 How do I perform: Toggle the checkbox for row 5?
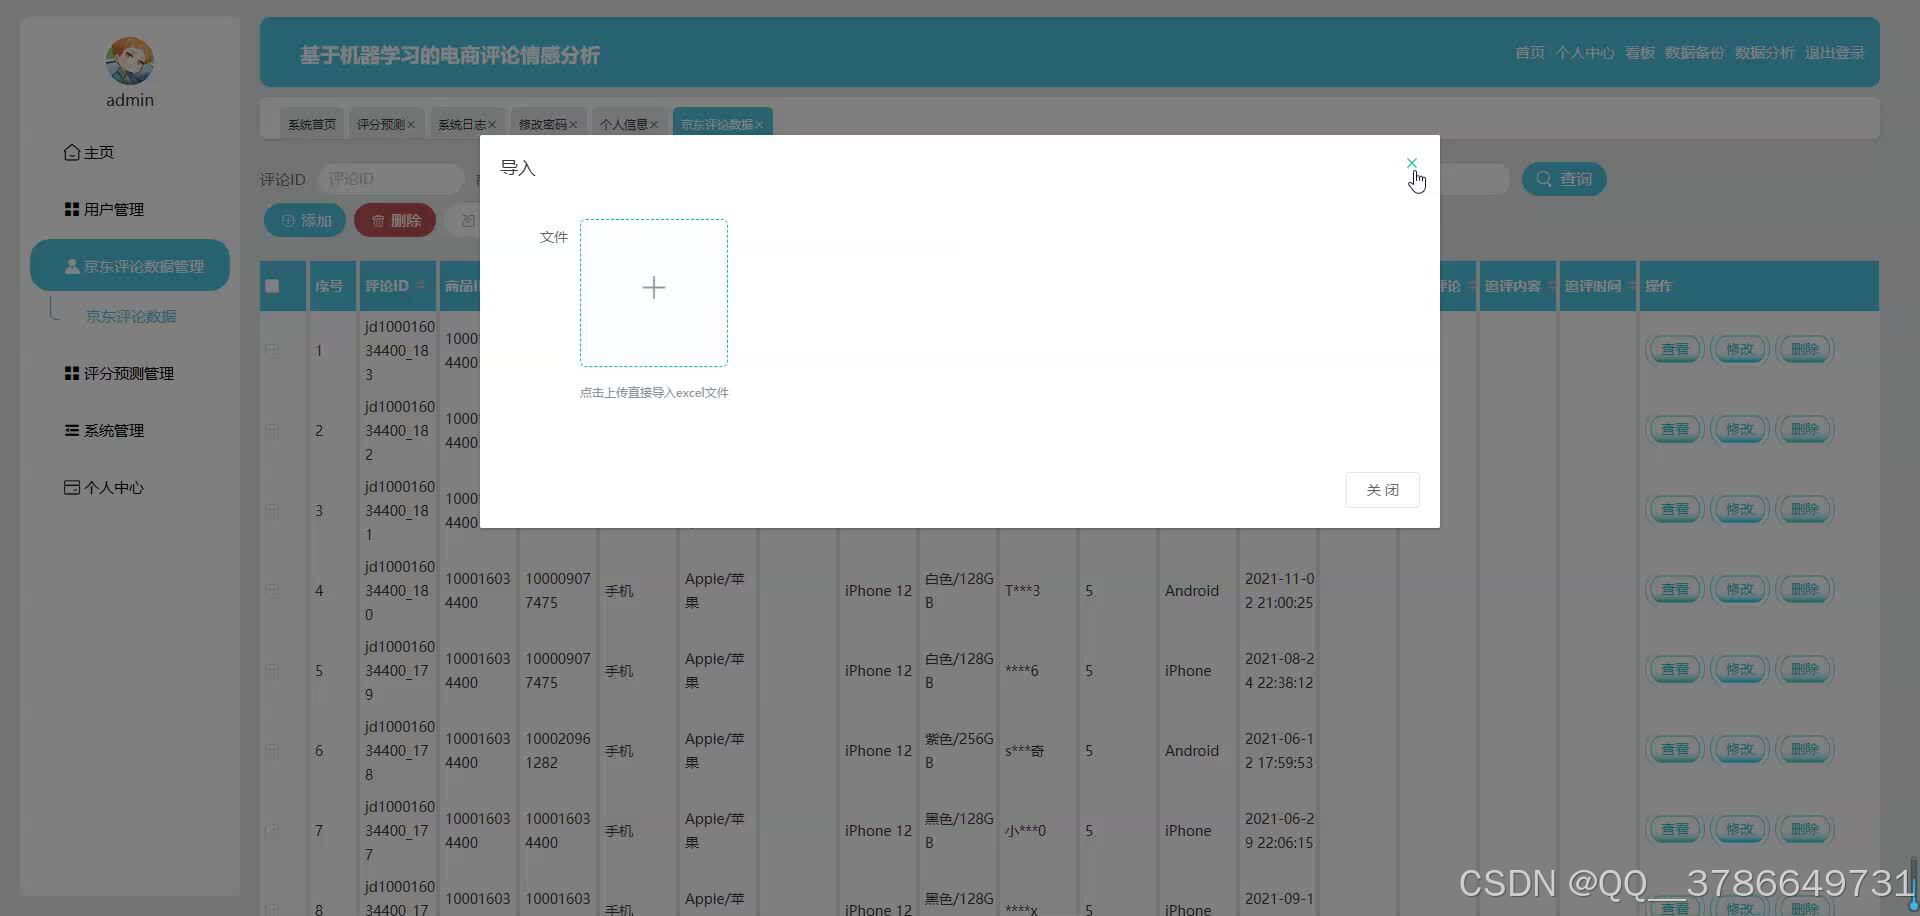(x=272, y=671)
